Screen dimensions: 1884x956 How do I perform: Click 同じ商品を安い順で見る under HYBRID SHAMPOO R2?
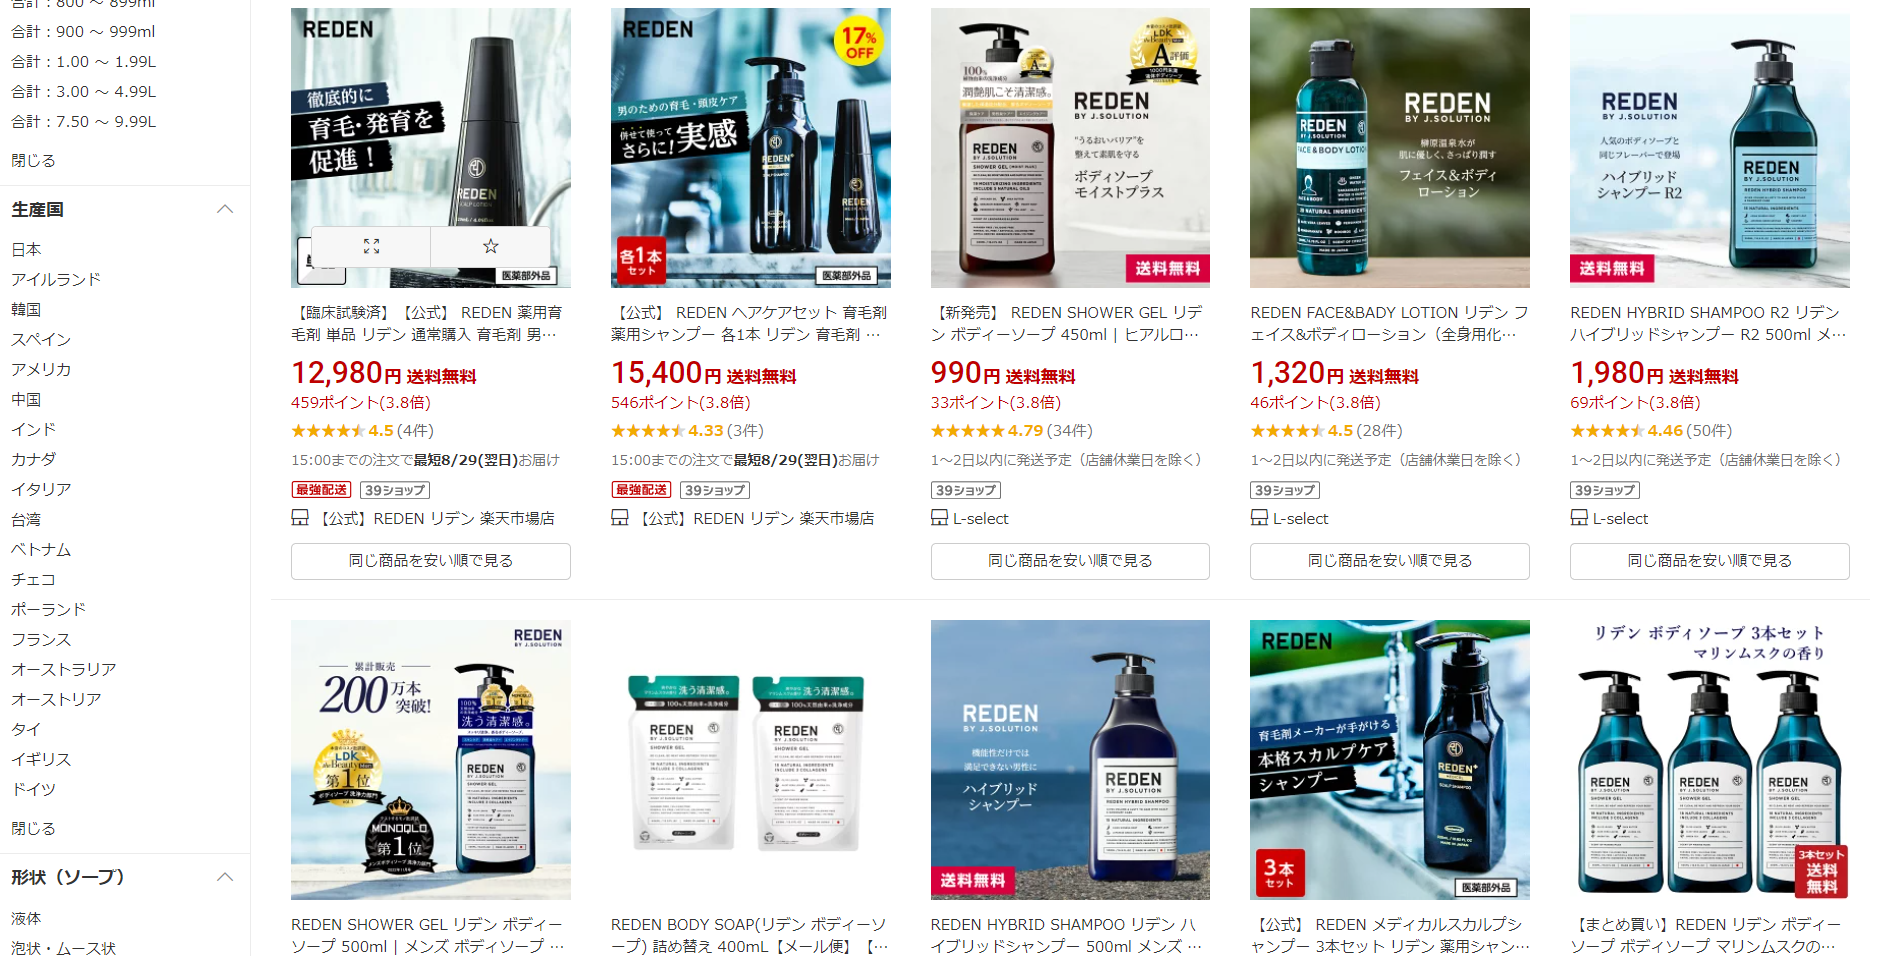coord(1709,561)
